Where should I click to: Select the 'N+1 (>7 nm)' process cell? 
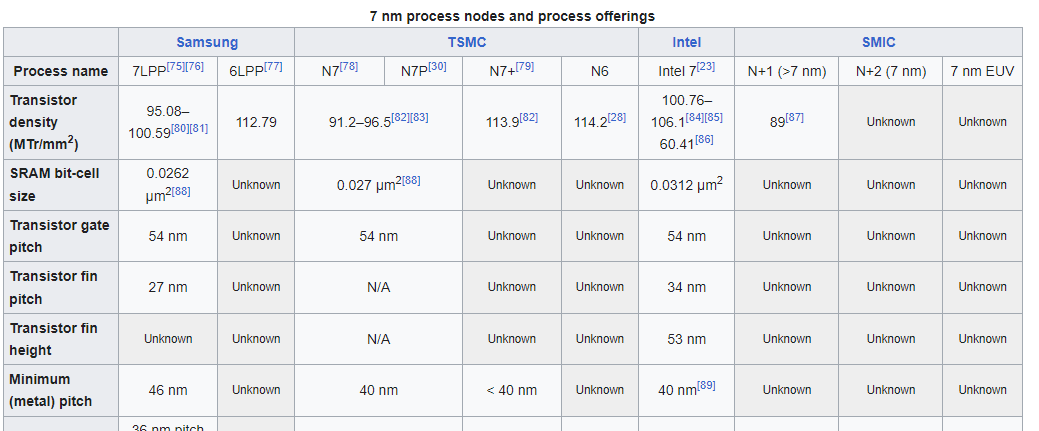pos(787,71)
